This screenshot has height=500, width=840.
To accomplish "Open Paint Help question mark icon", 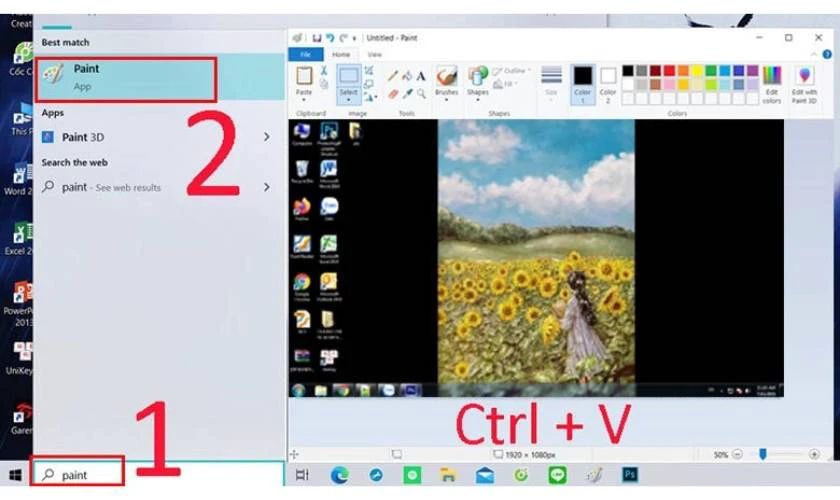I will (x=827, y=54).
